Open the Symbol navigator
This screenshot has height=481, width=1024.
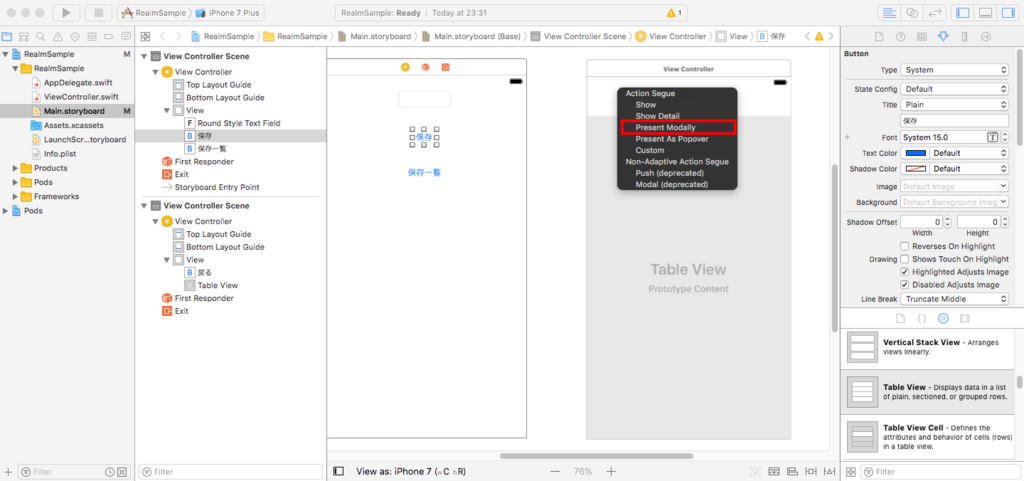(x=24, y=37)
